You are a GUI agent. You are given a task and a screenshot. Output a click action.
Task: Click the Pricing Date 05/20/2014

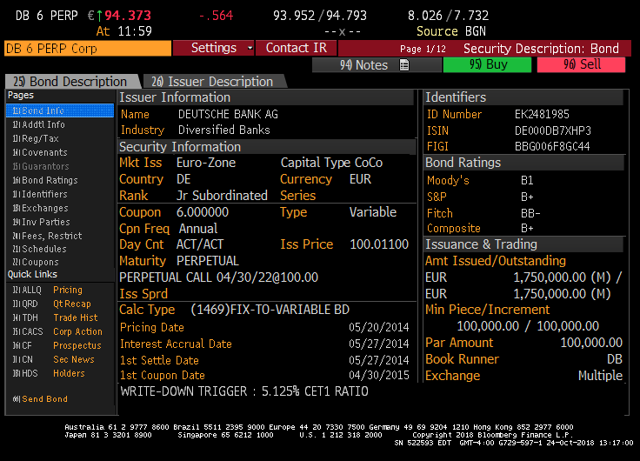(379, 327)
